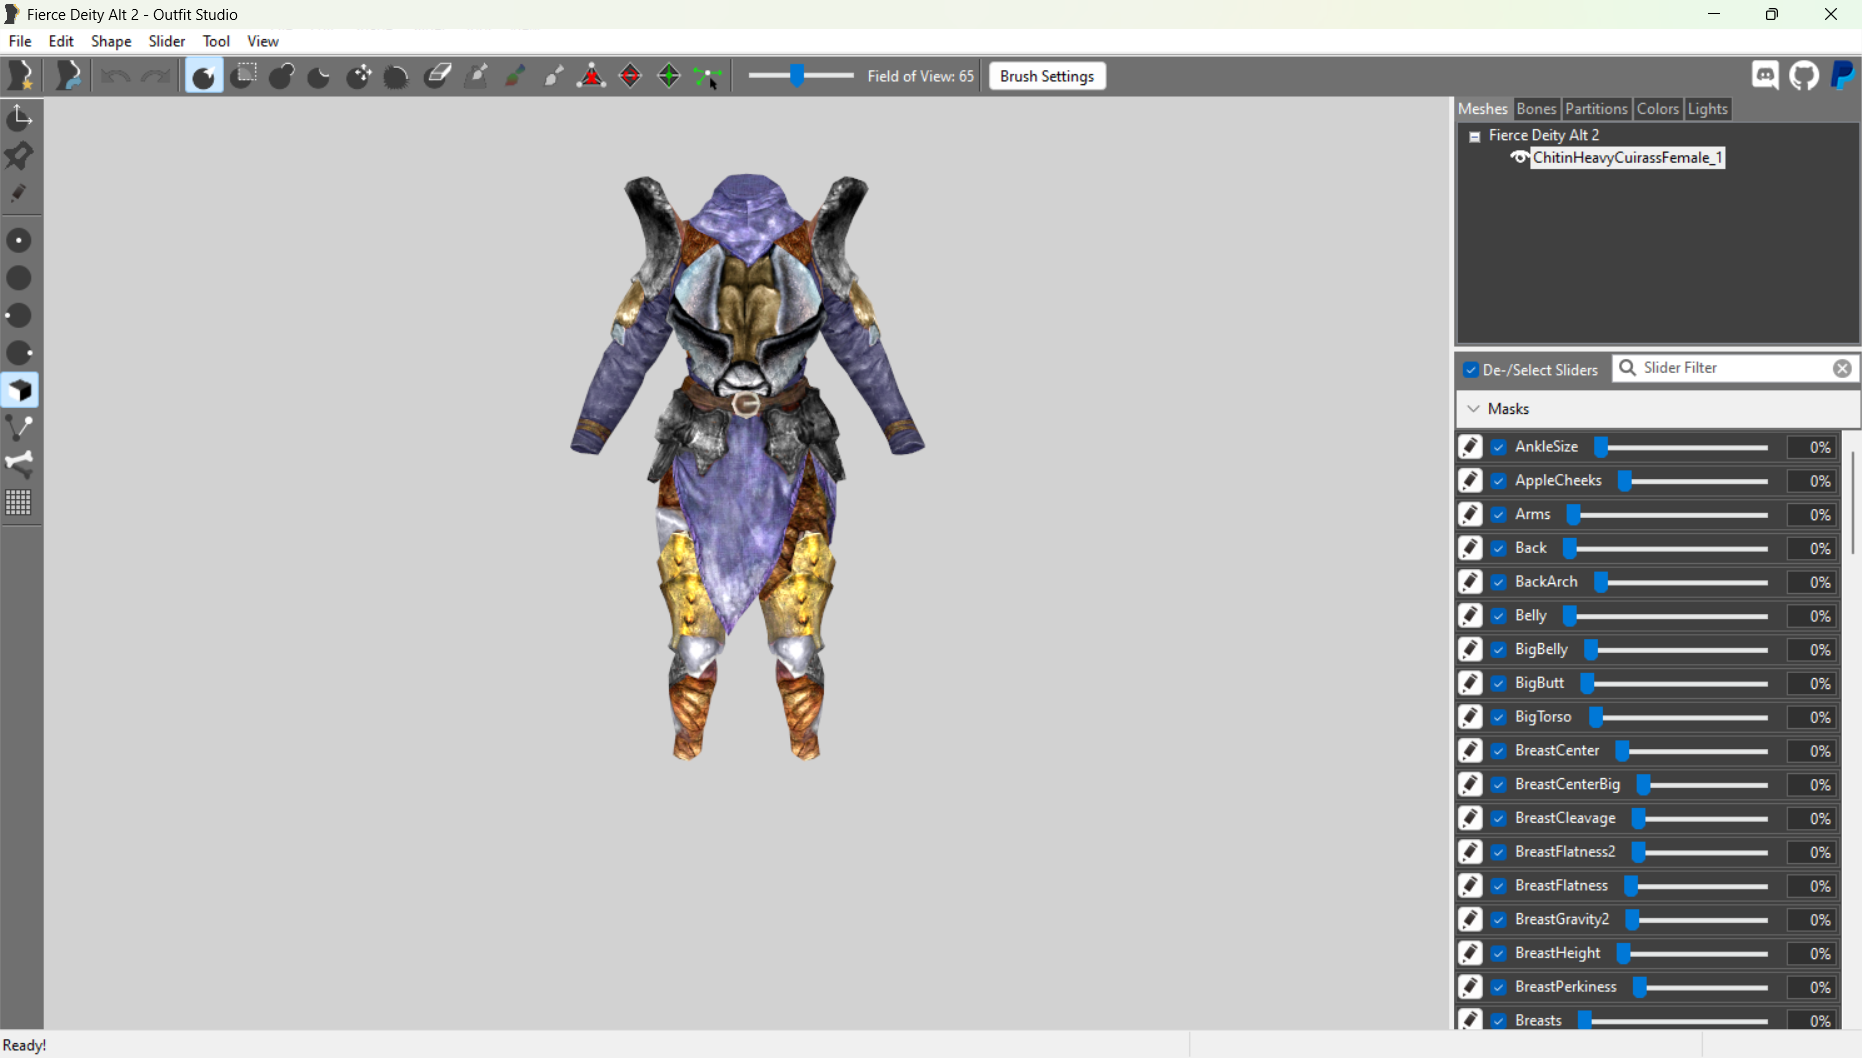Switch to the Partitions tab

click(1596, 109)
